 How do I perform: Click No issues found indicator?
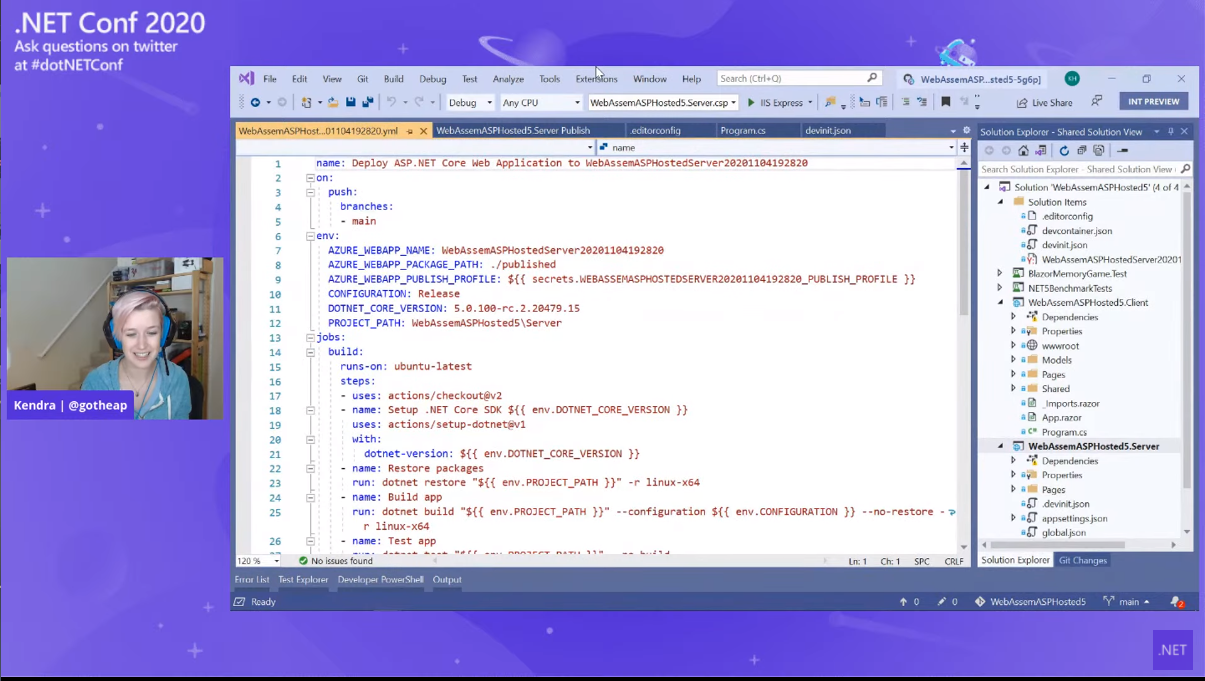point(335,561)
